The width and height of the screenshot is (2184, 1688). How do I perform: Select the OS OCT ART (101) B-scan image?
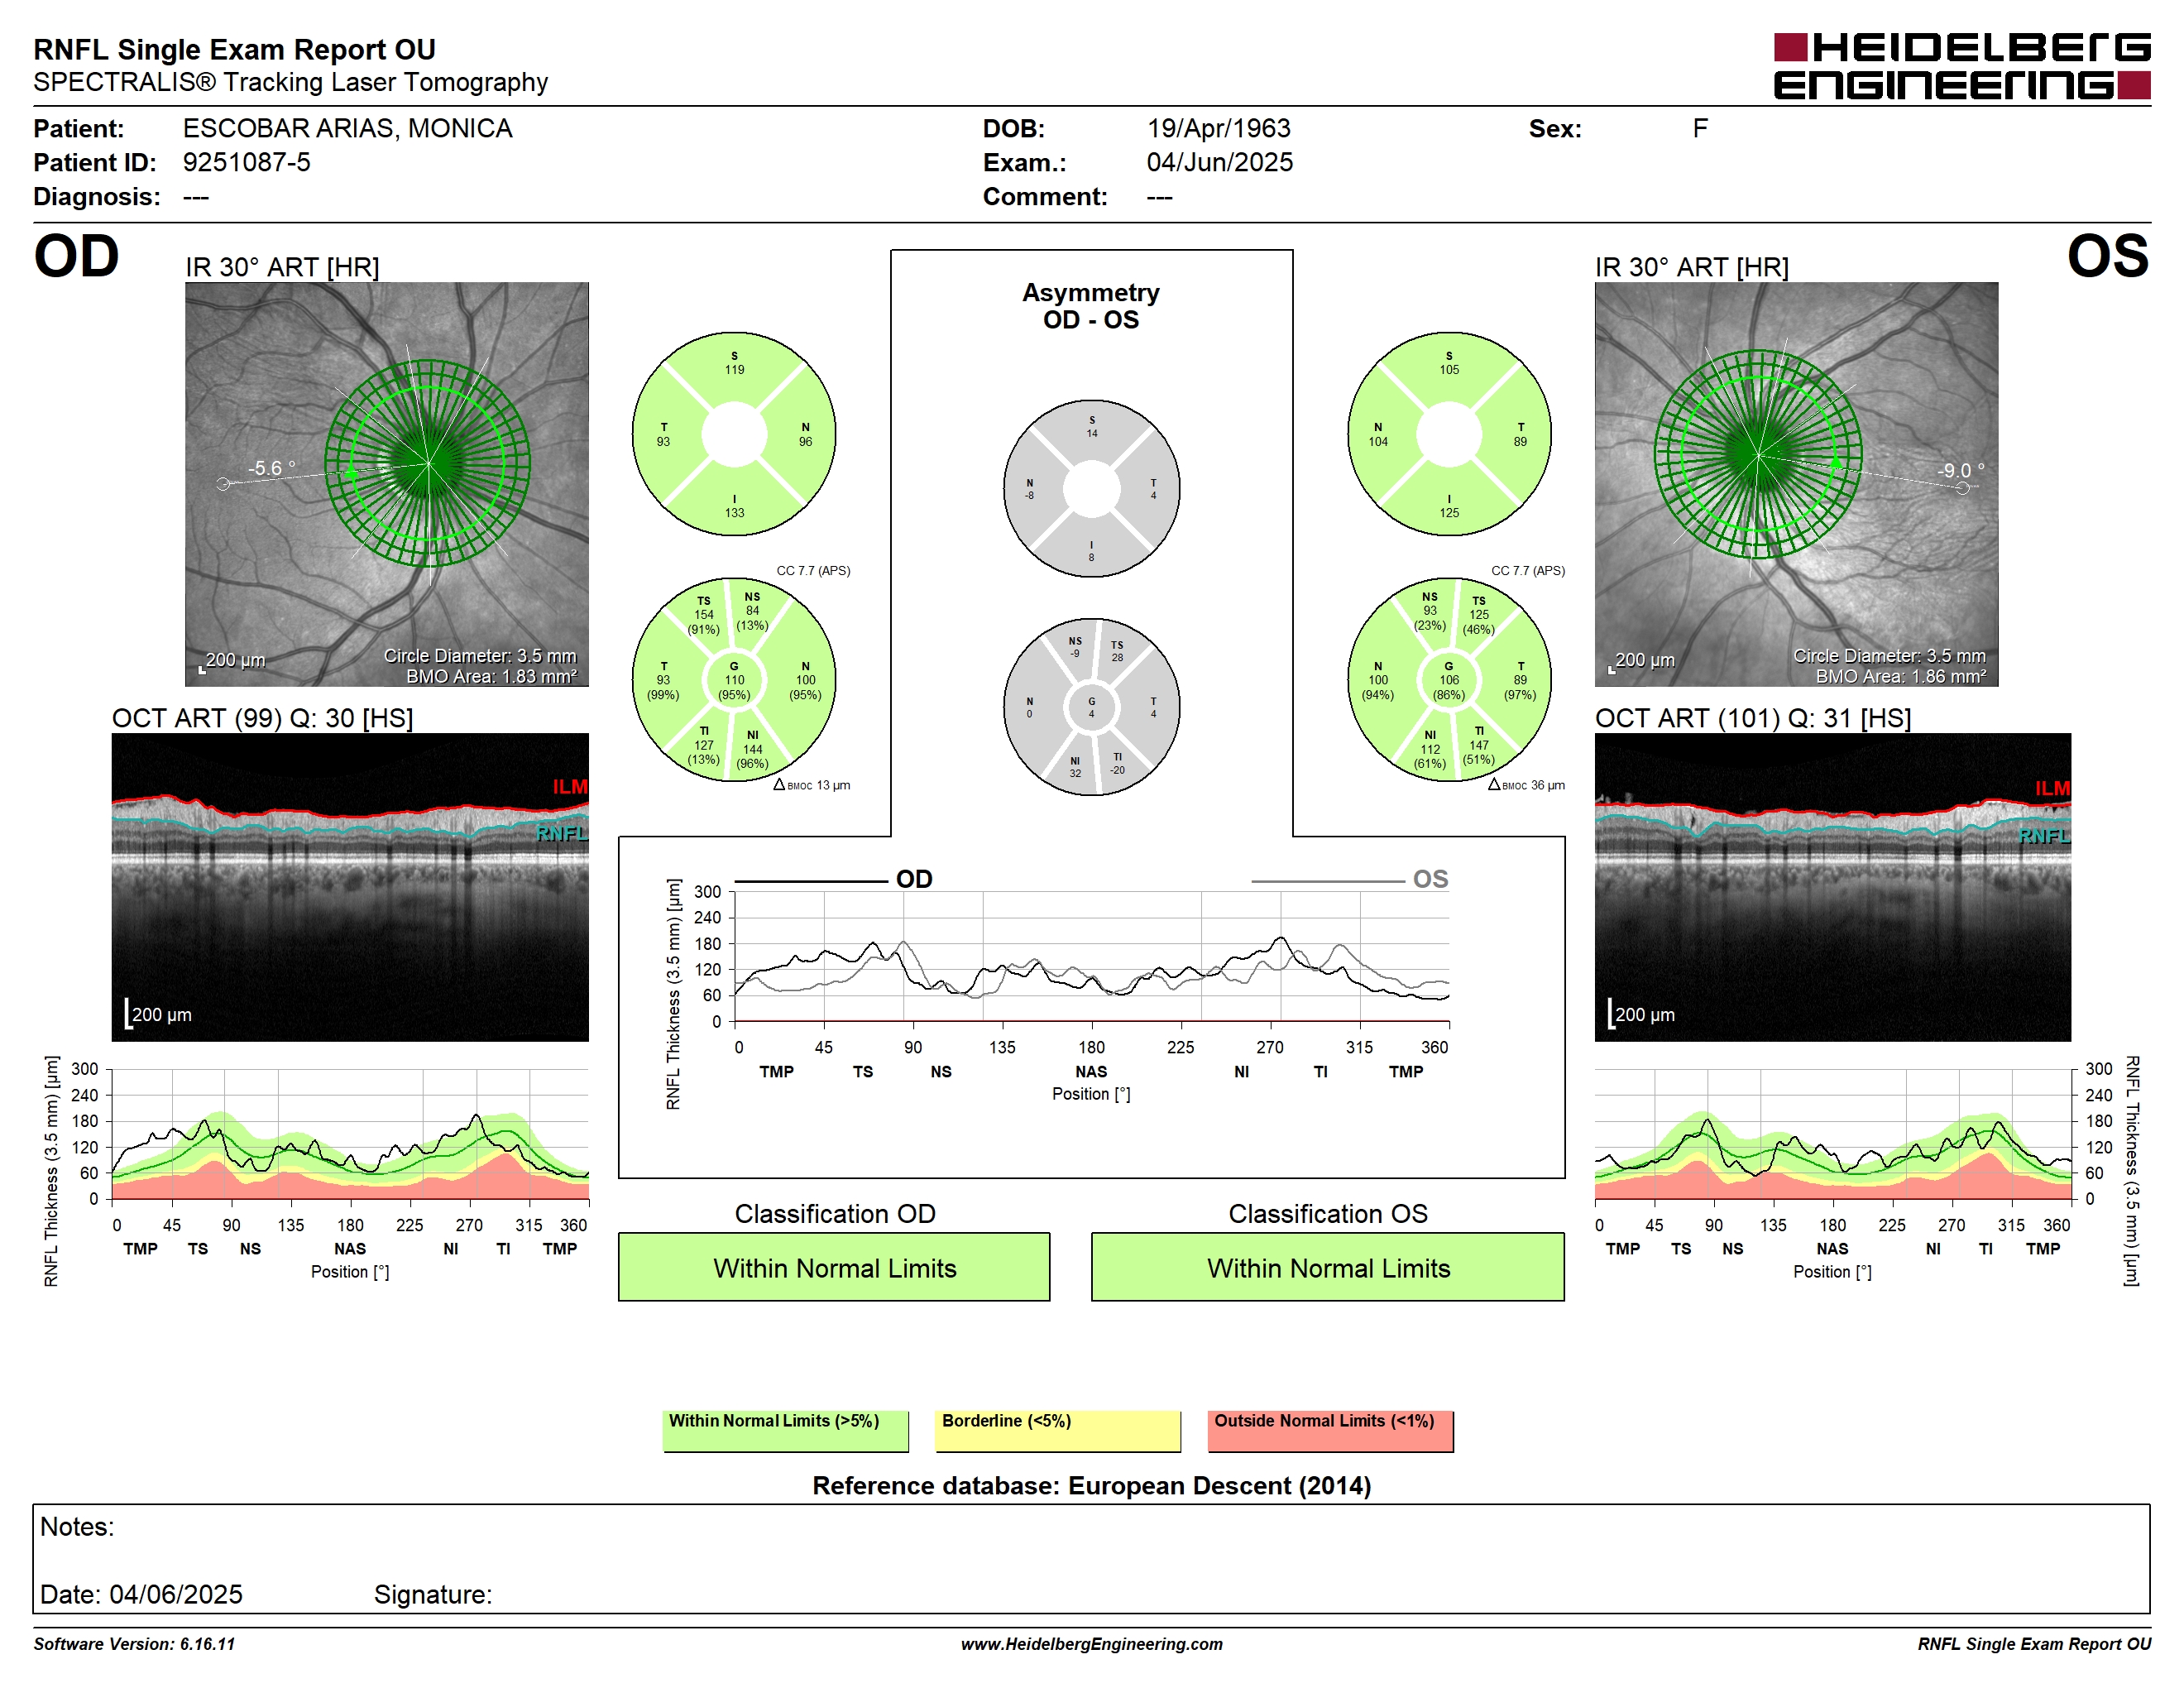[1832, 887]
